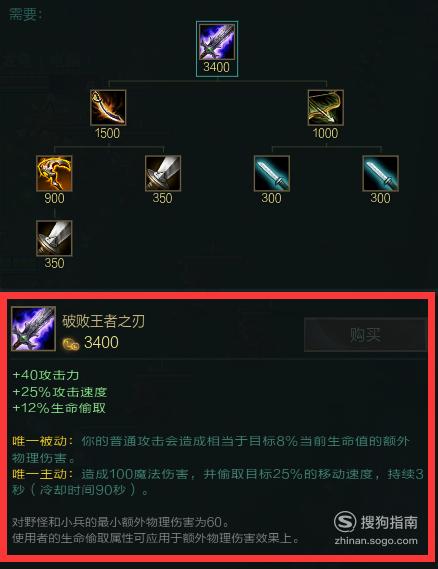Viewport: 438px width, 569px height.
Task: Click the 需要 header label at top
Action: click(25, 15)
